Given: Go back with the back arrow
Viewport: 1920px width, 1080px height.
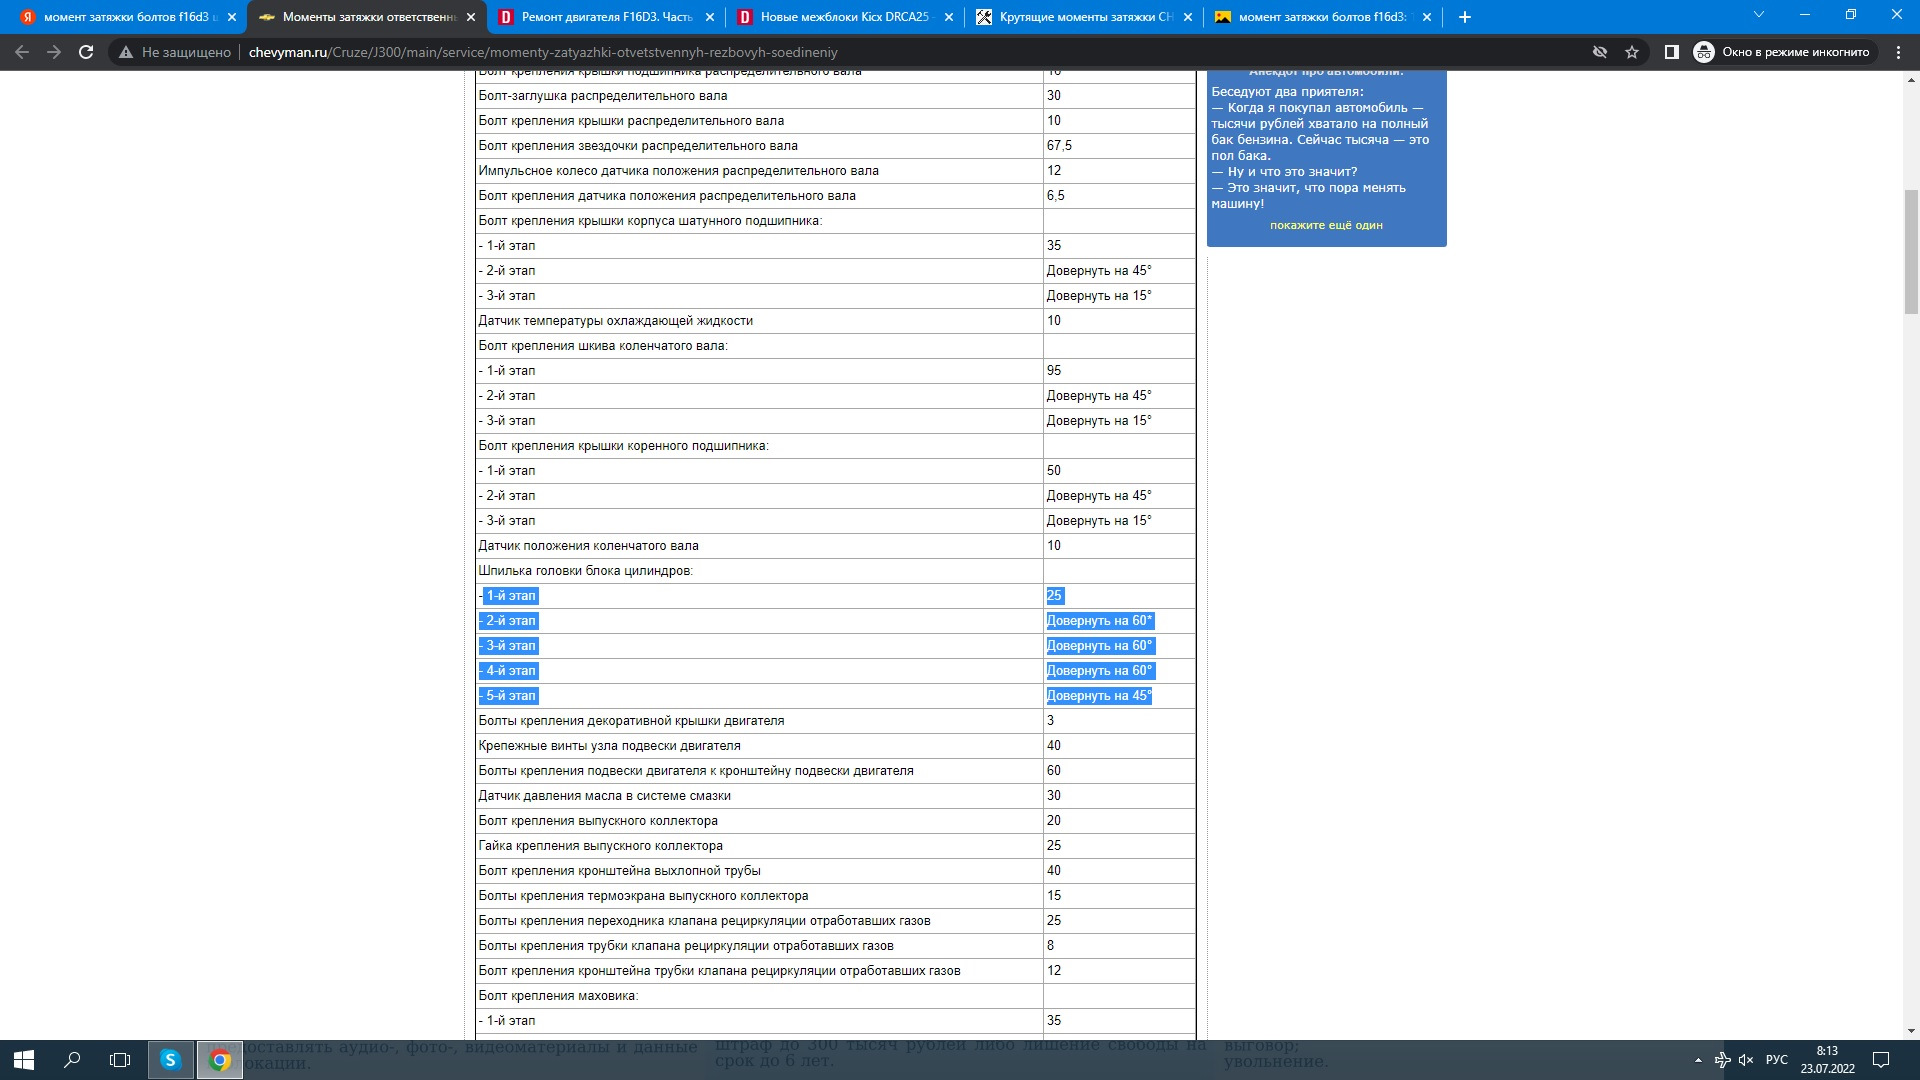Looking at the screenshot, I should [x=22, y=52].
